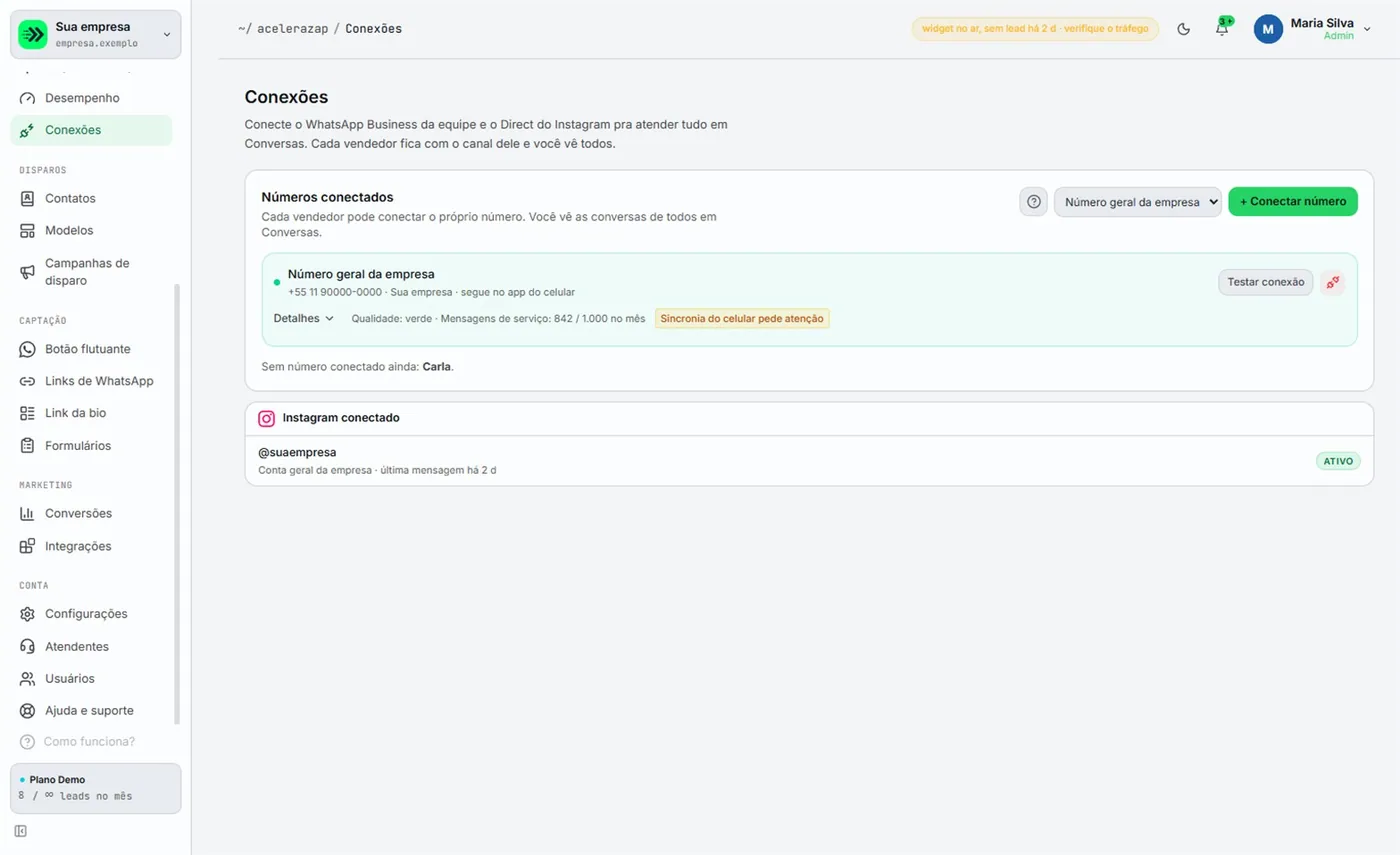Click the sidebar scrollbar
Image resolution: width=1400 pixels, height=855 pixels.
click(177, 503)
